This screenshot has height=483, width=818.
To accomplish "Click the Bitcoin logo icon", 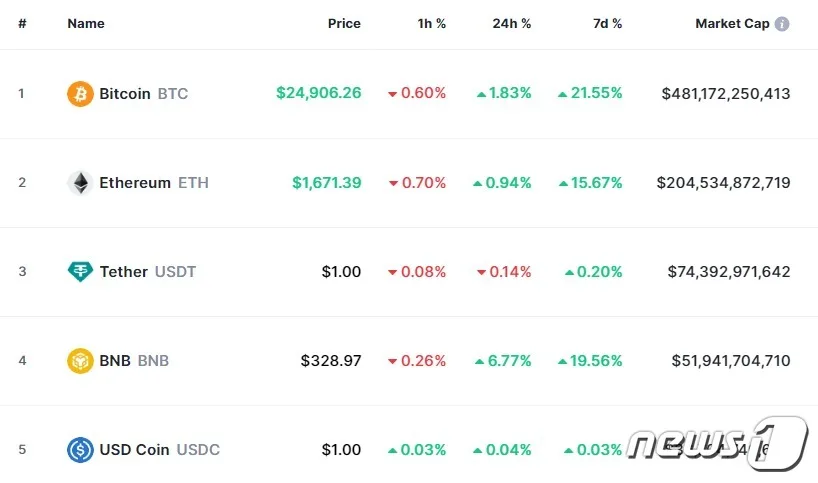I will click(x=80, y=94).
